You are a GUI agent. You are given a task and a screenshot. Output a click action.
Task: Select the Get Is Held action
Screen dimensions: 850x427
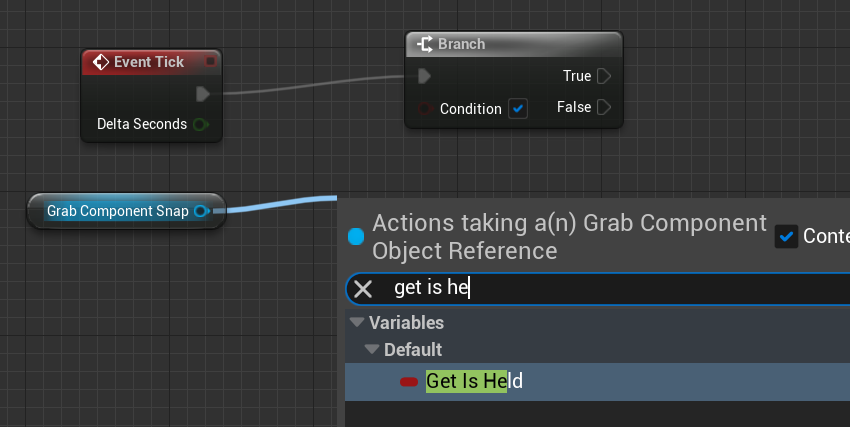pyautogui.click(x=474, y=381)
